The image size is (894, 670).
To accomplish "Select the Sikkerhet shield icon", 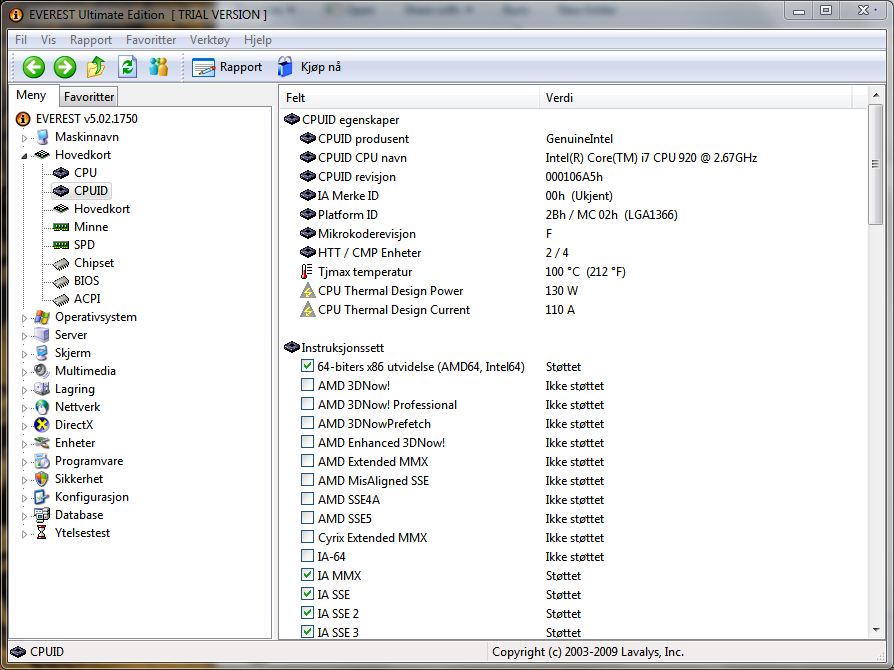I will pos(42,479).
